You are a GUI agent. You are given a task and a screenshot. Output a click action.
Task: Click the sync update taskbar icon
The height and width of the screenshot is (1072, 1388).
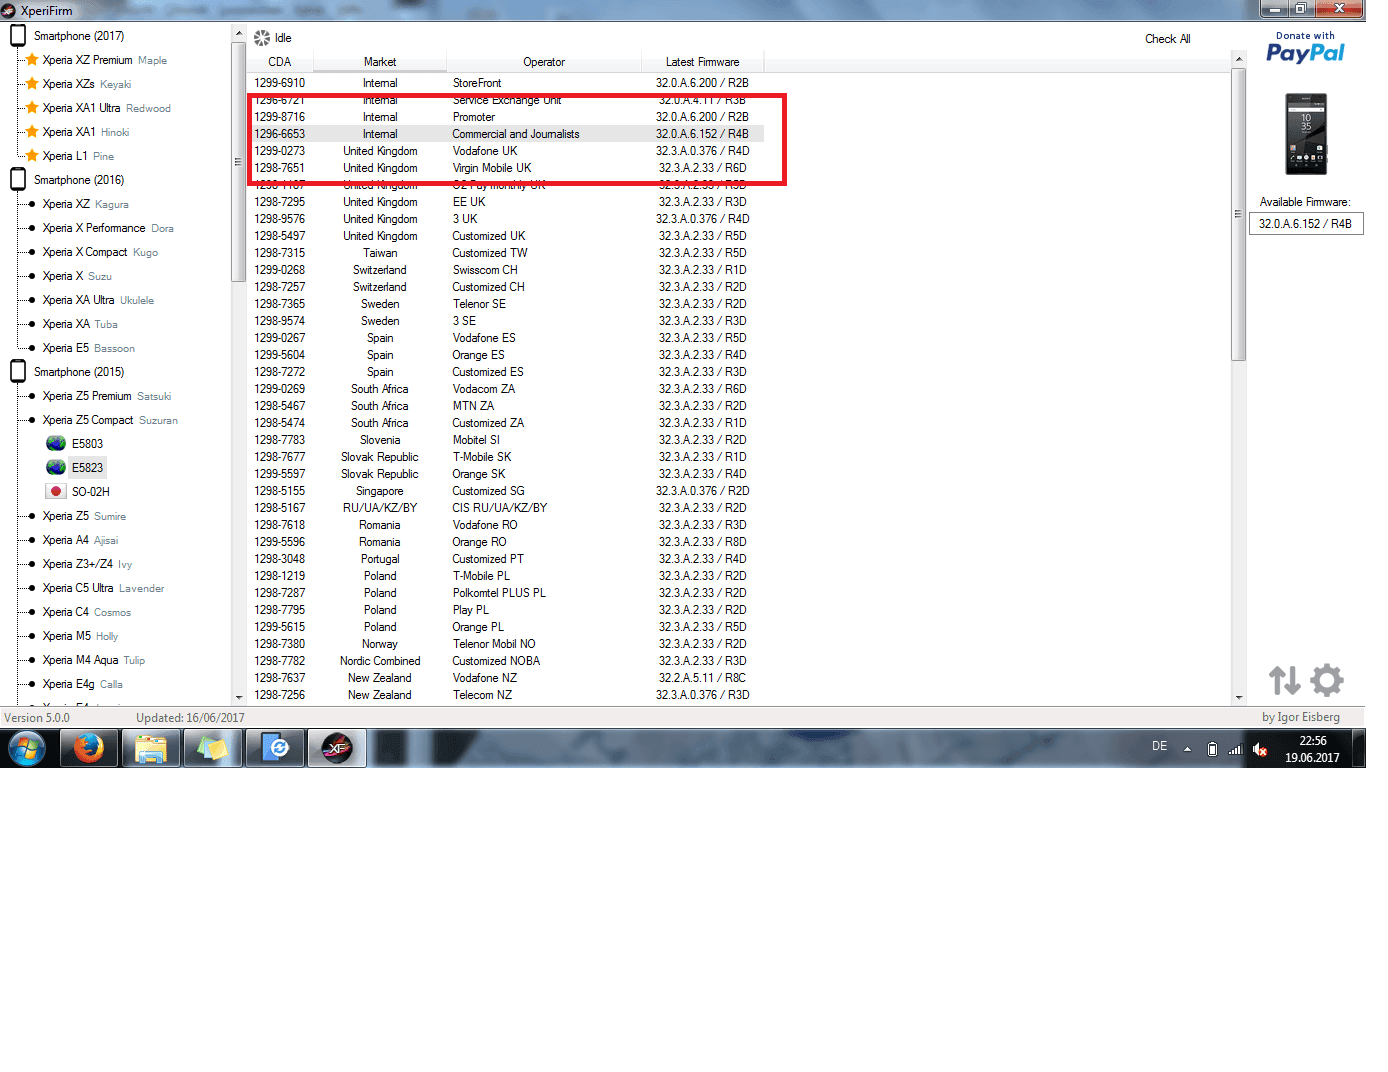pyautogui.click(x=277, y=748)
